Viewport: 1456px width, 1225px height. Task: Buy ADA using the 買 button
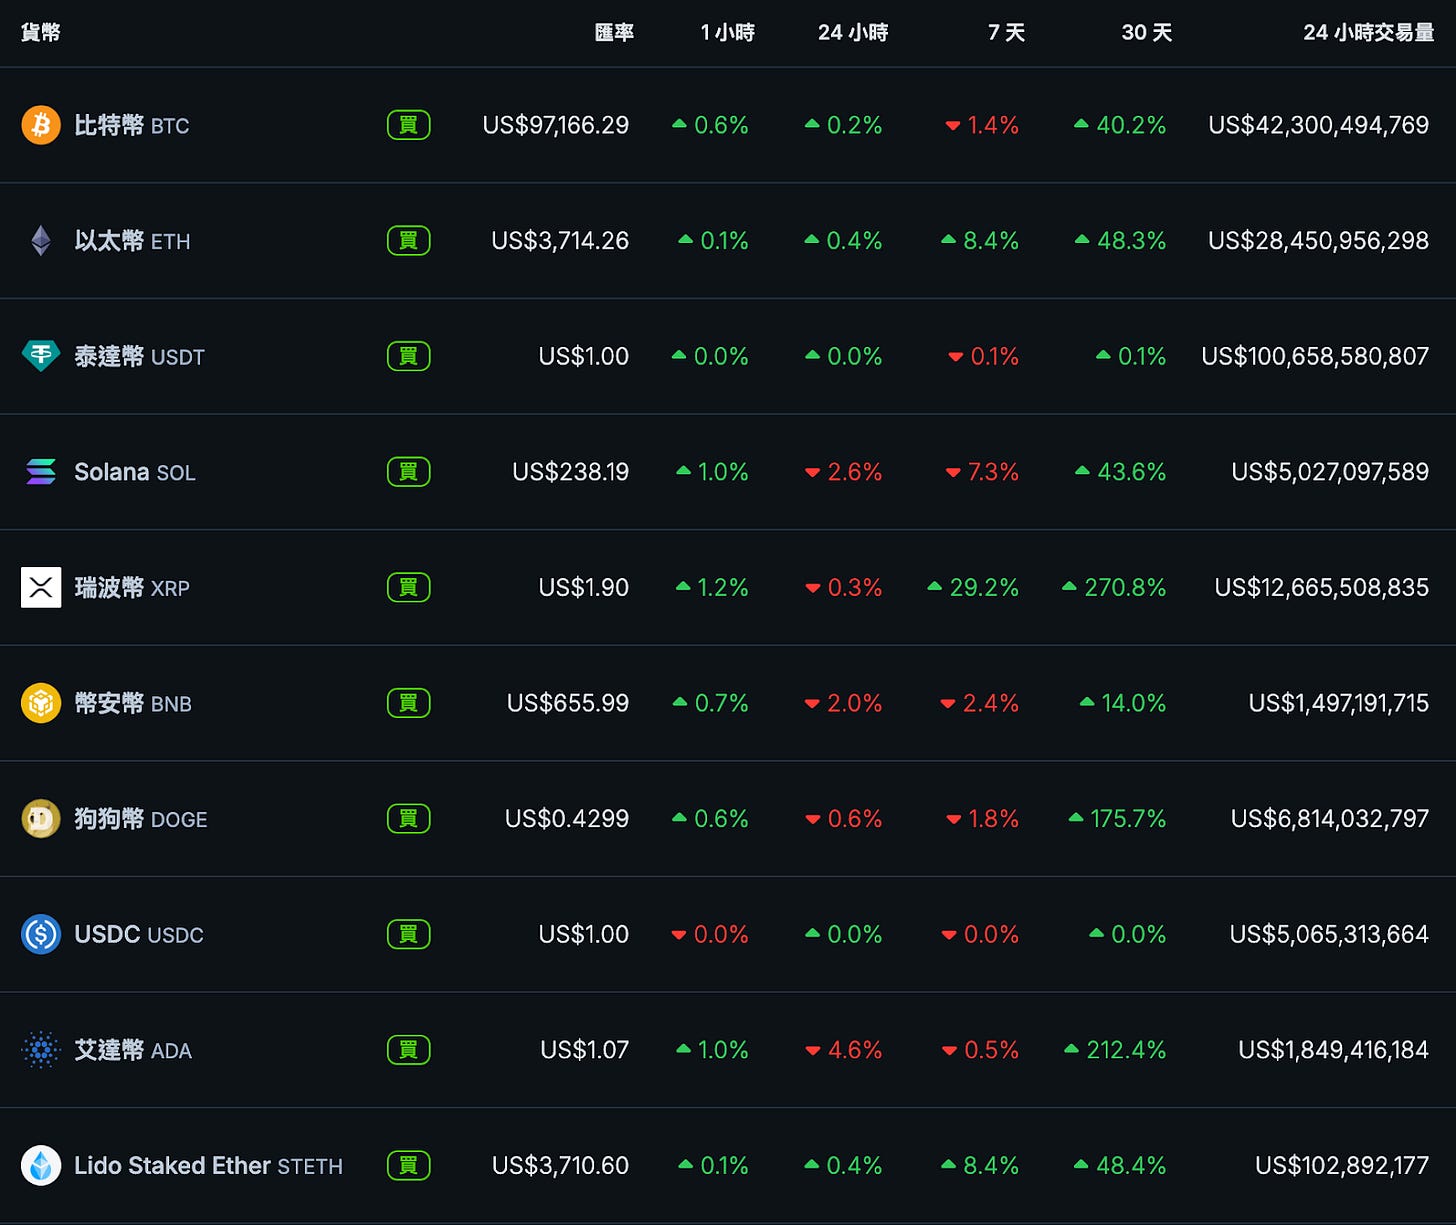click(x=409, y=1050)
